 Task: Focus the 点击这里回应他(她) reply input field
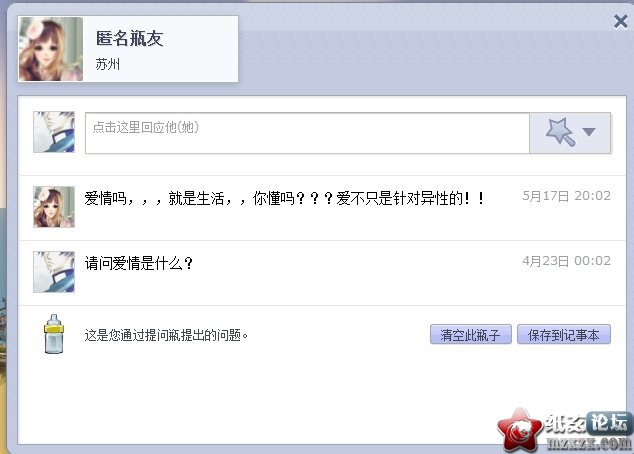(x=307, y=133)
